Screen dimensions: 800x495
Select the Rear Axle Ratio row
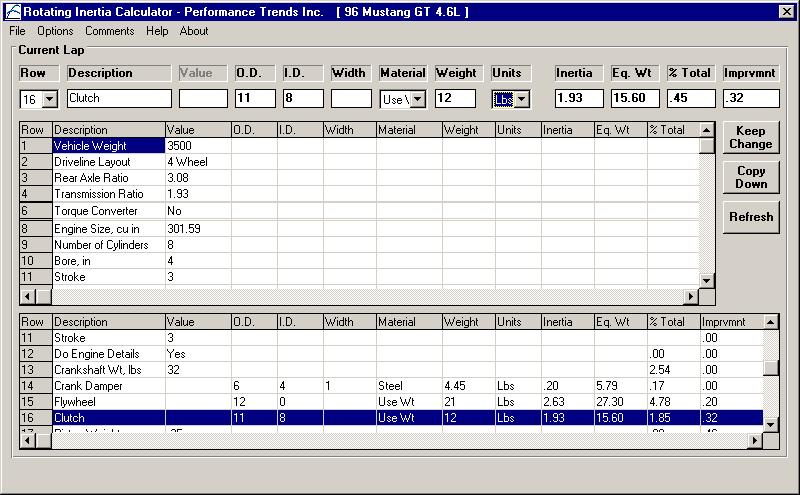click(x=359, y=178)
